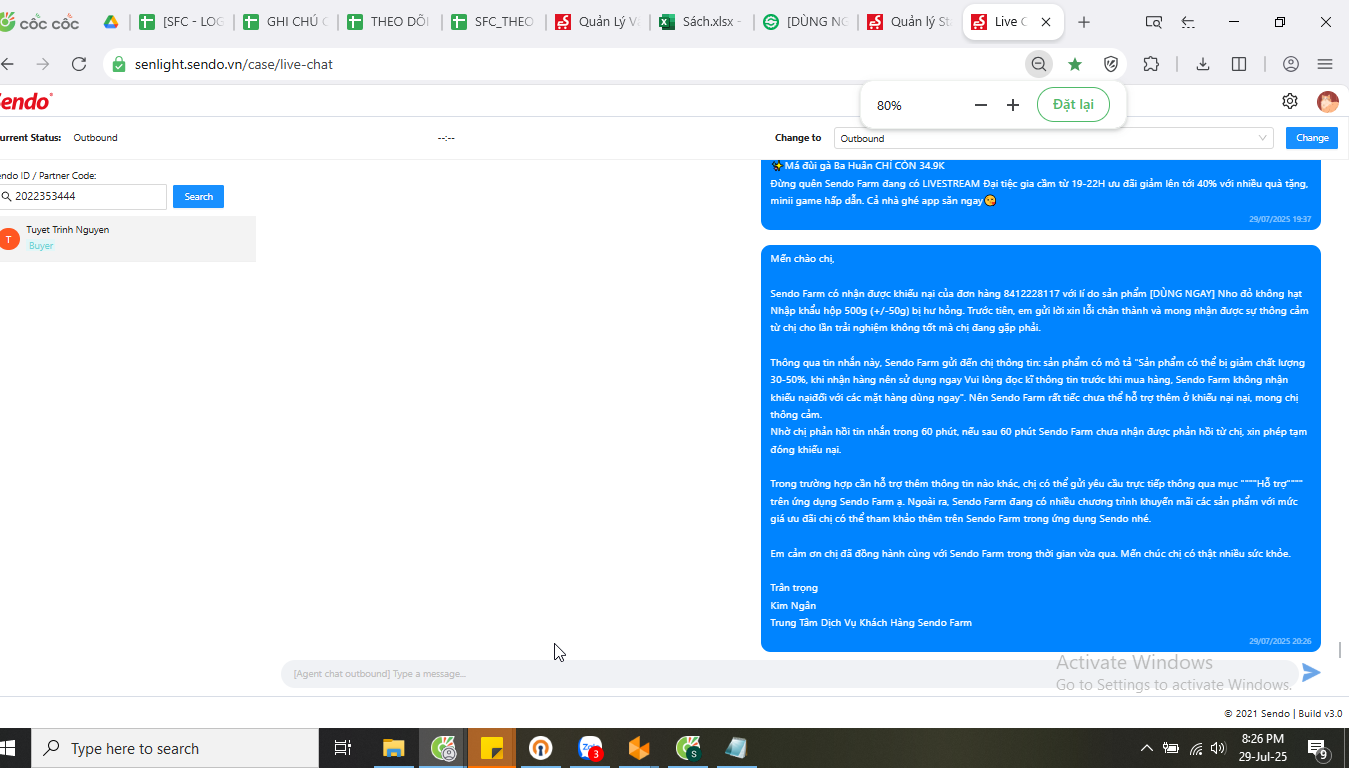Switch to the SFC - LOG tab
The height and width of the screenshot is (768, 1349).
click(181, 22)
